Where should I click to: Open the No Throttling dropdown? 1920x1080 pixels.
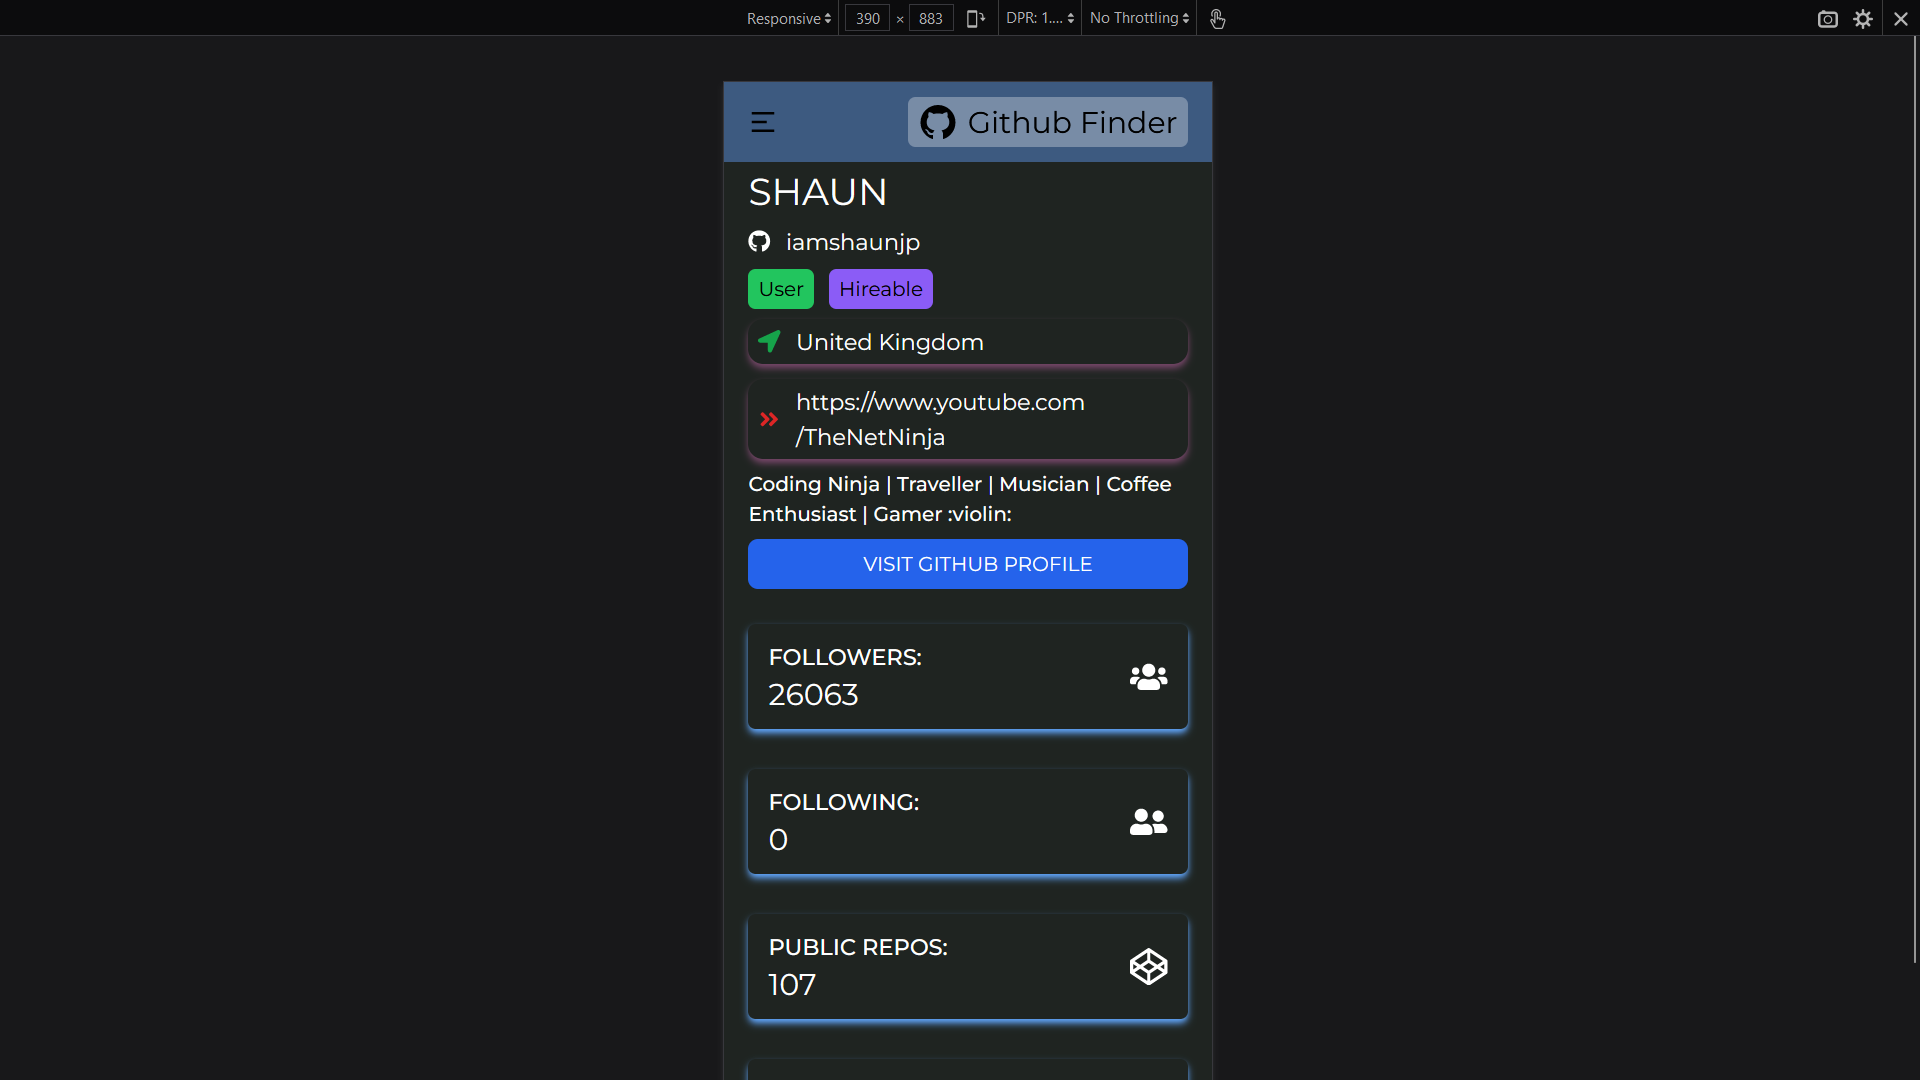click(x=1137, y=17)
